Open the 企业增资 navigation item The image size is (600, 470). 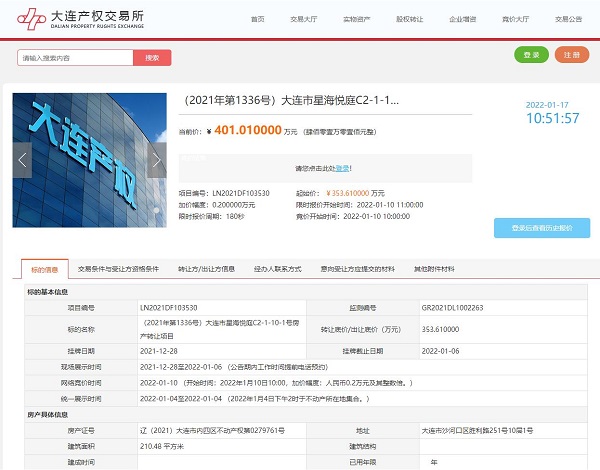click(x=463, y=19)
